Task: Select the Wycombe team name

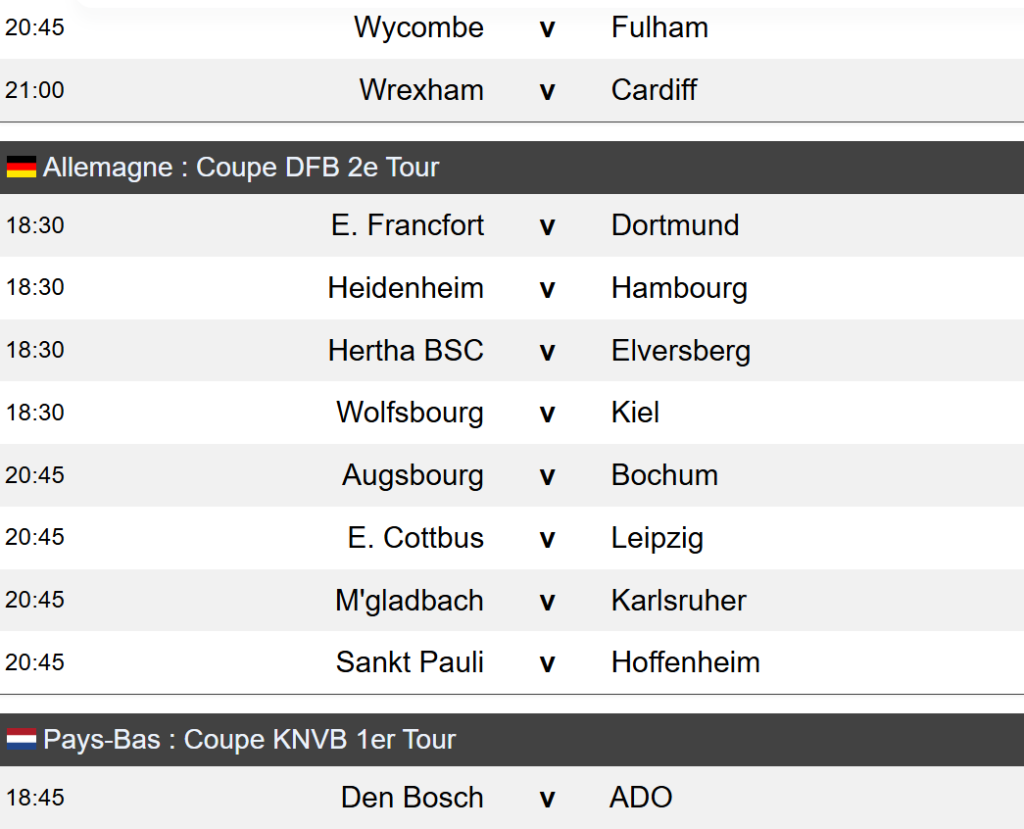Action: click(x=418, y=27)
